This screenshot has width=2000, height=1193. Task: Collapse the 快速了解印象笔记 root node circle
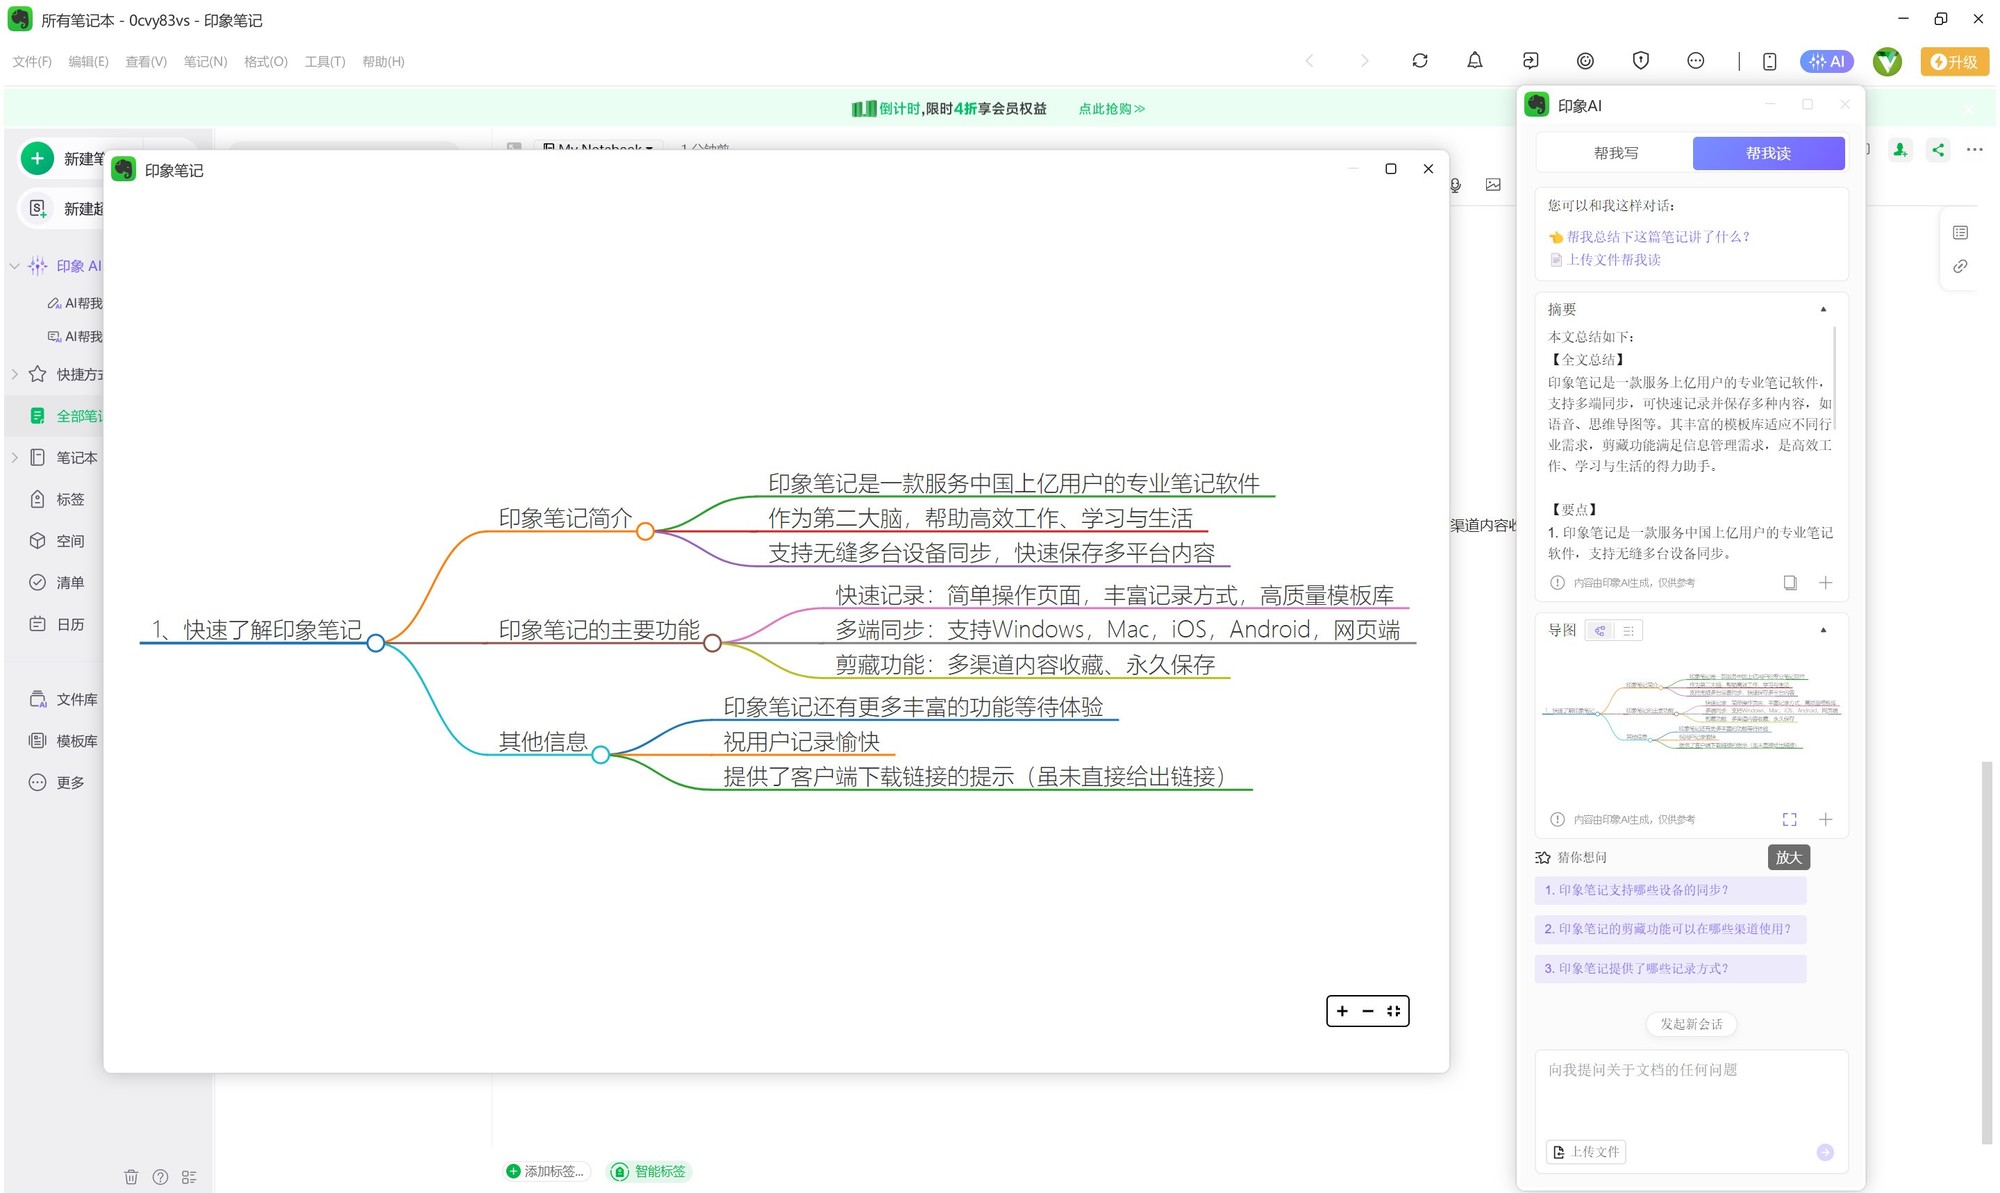pyautogui.click(x=376, y=643)
